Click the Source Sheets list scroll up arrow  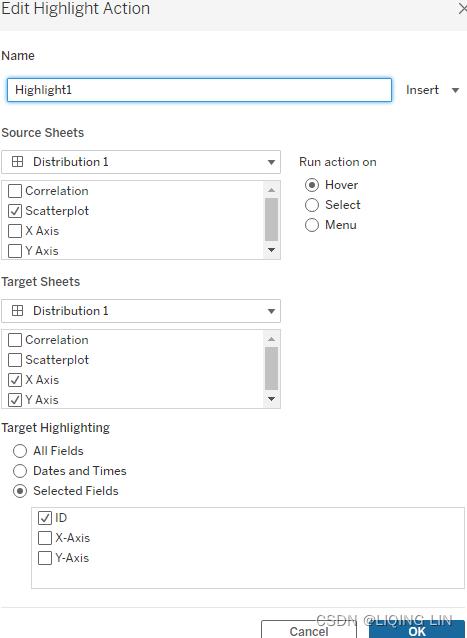tap(271, 190)
